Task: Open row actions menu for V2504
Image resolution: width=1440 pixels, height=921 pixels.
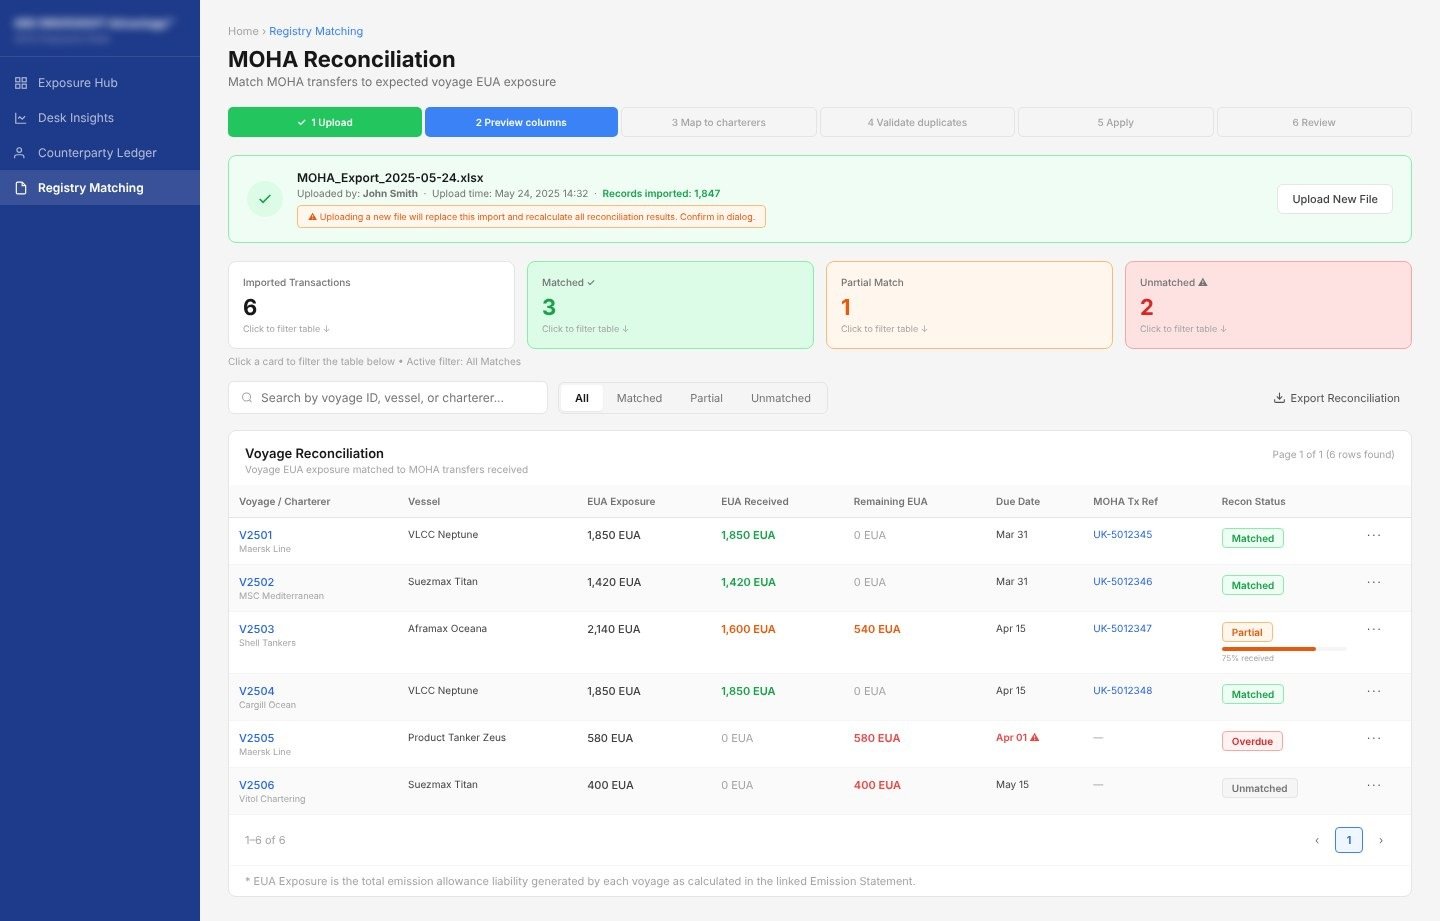Action: coord(1374,691)
